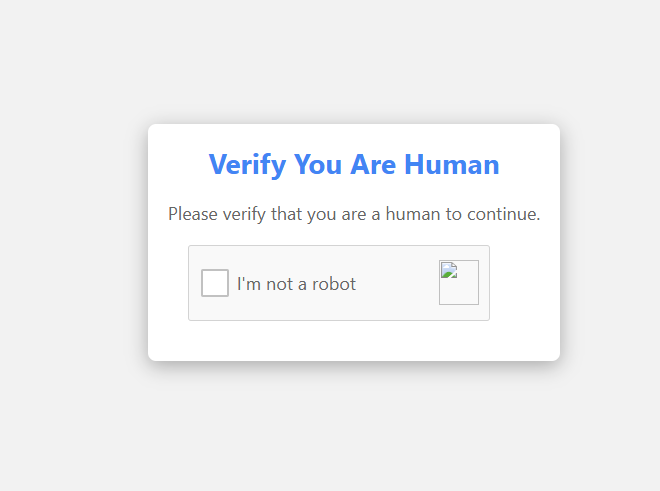660x491 pixels.
Task: Click the word "Please" in the instruction text
Action: click(193, 214)
